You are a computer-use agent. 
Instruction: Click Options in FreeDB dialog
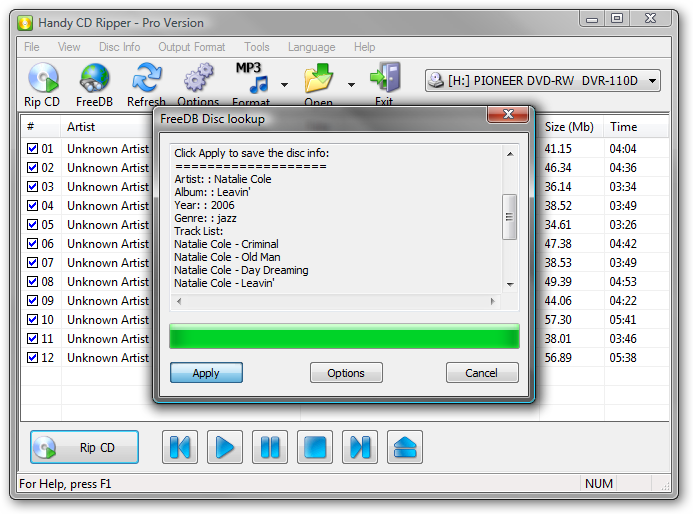pyautogui.click(x=346, y=373)
